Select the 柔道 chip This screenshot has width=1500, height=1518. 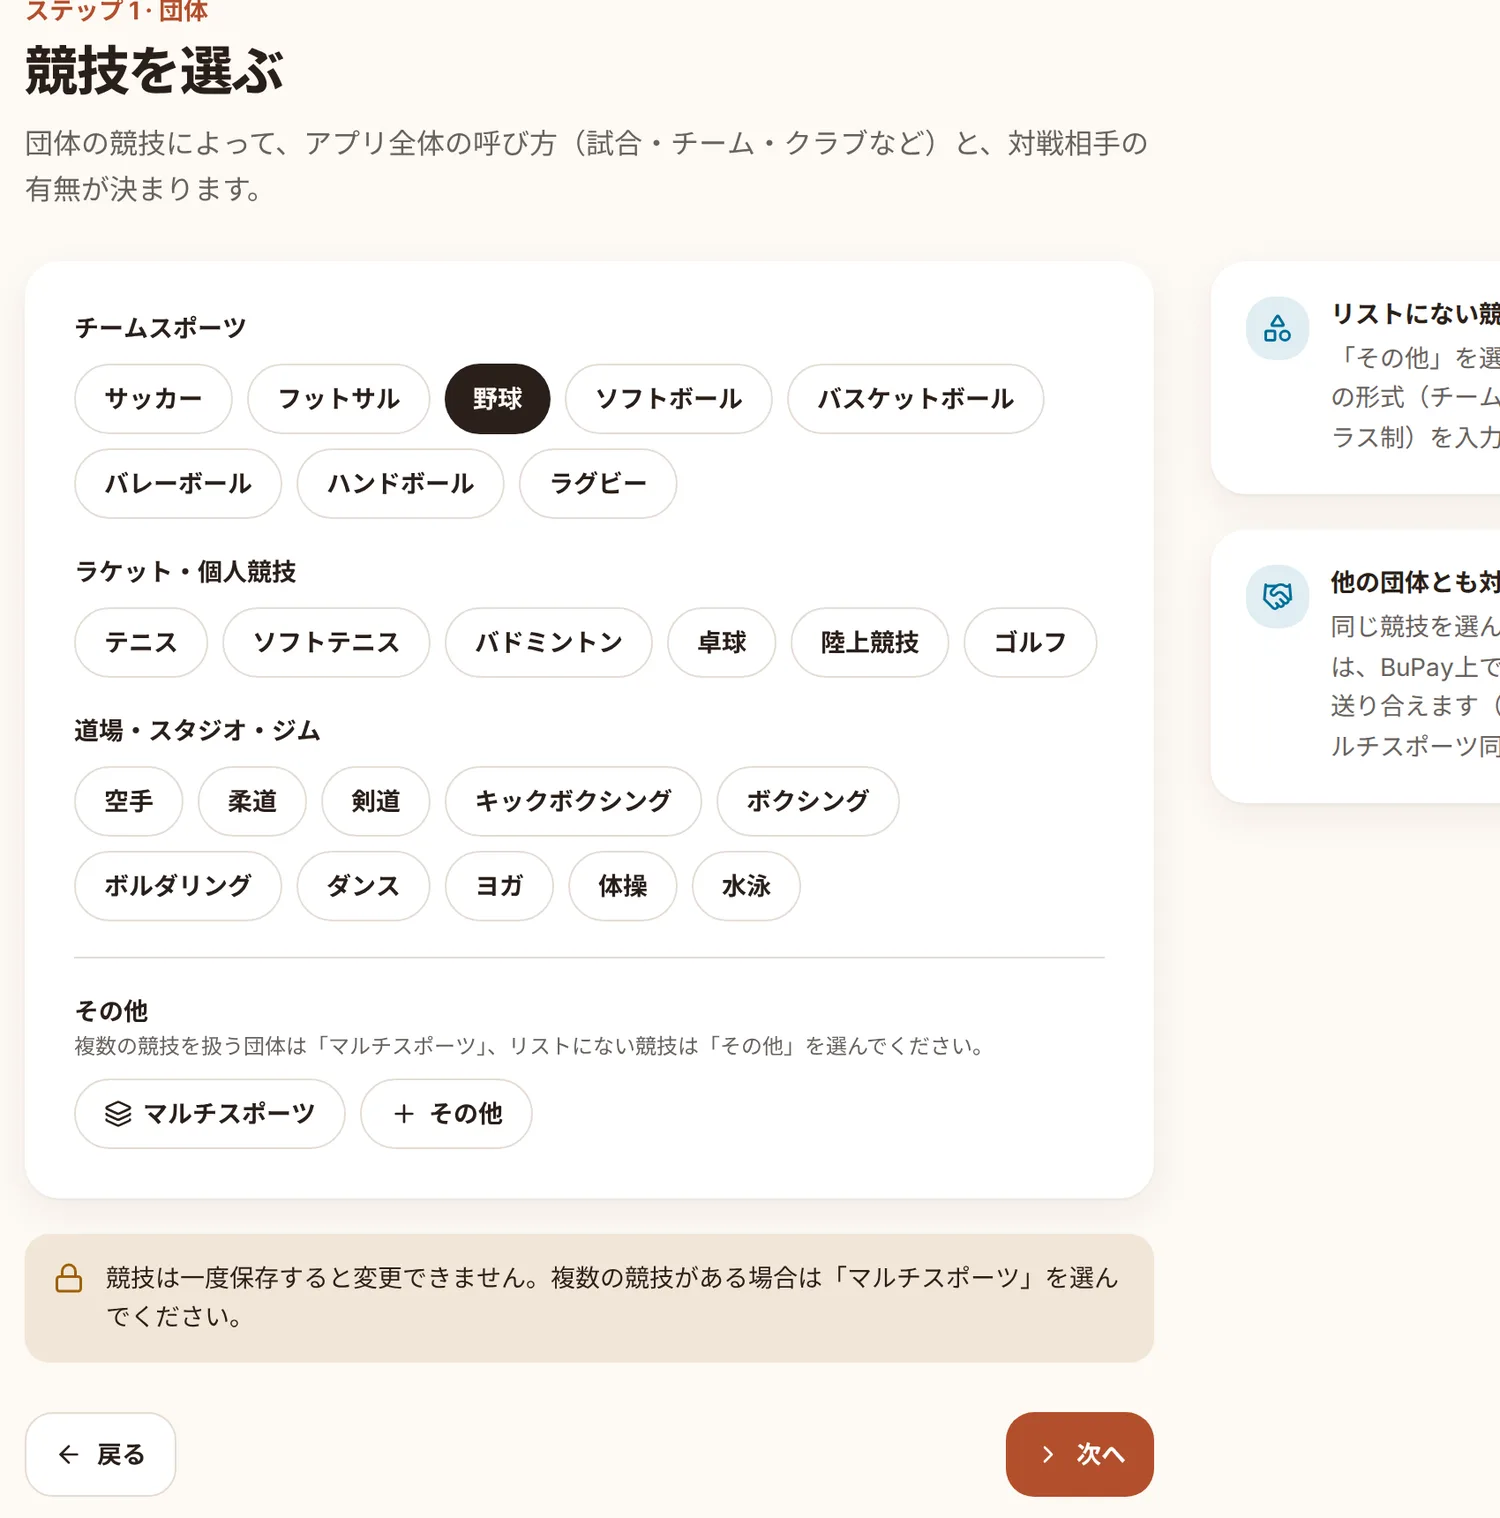point(252,801)
